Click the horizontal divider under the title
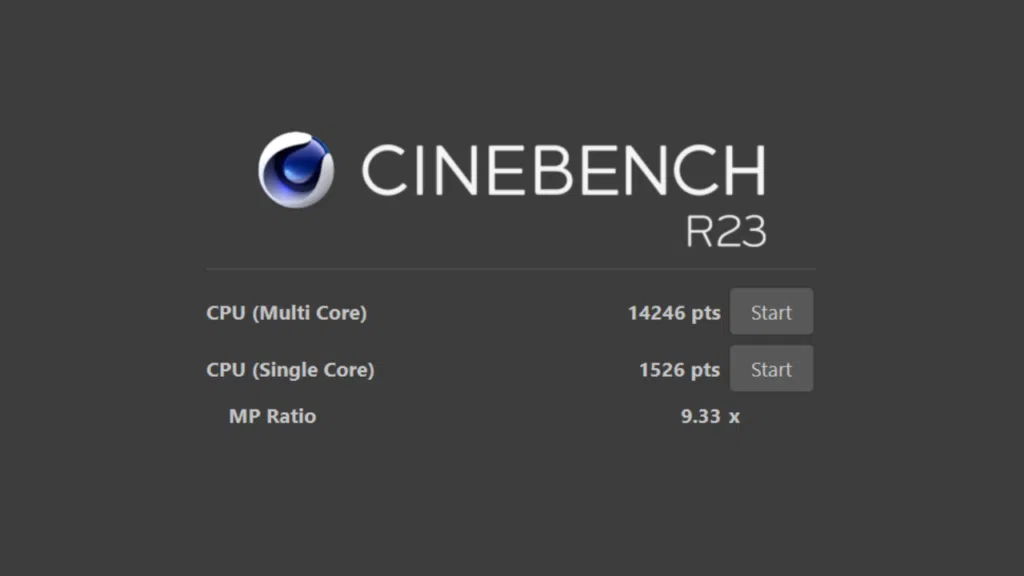 pyautogui.click(x=510, y=269)
